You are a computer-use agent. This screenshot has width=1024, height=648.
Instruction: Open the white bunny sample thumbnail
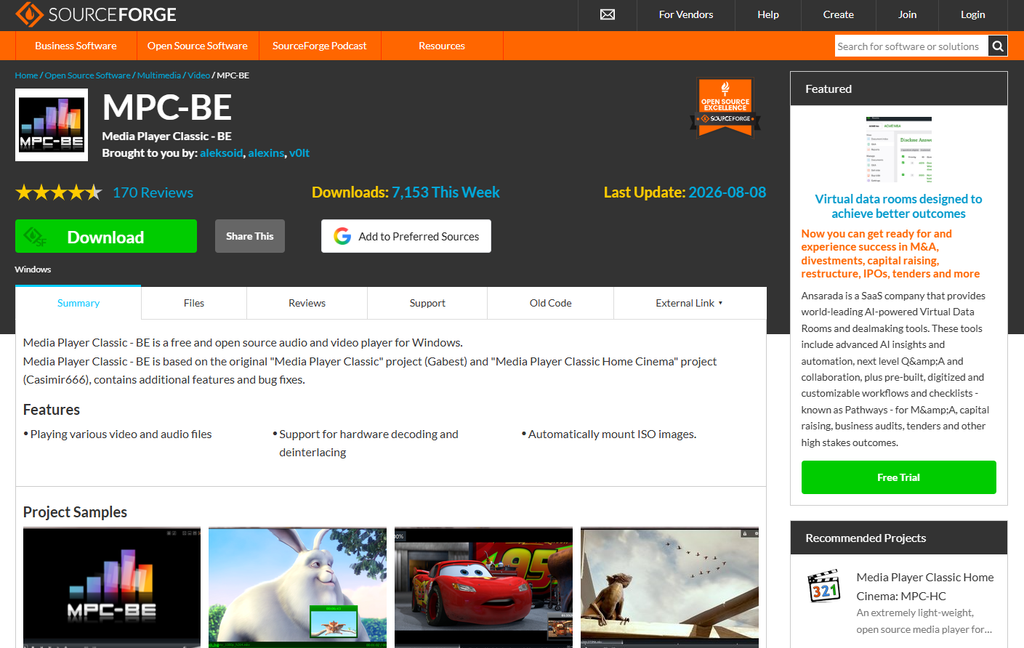tap(298, 588)
